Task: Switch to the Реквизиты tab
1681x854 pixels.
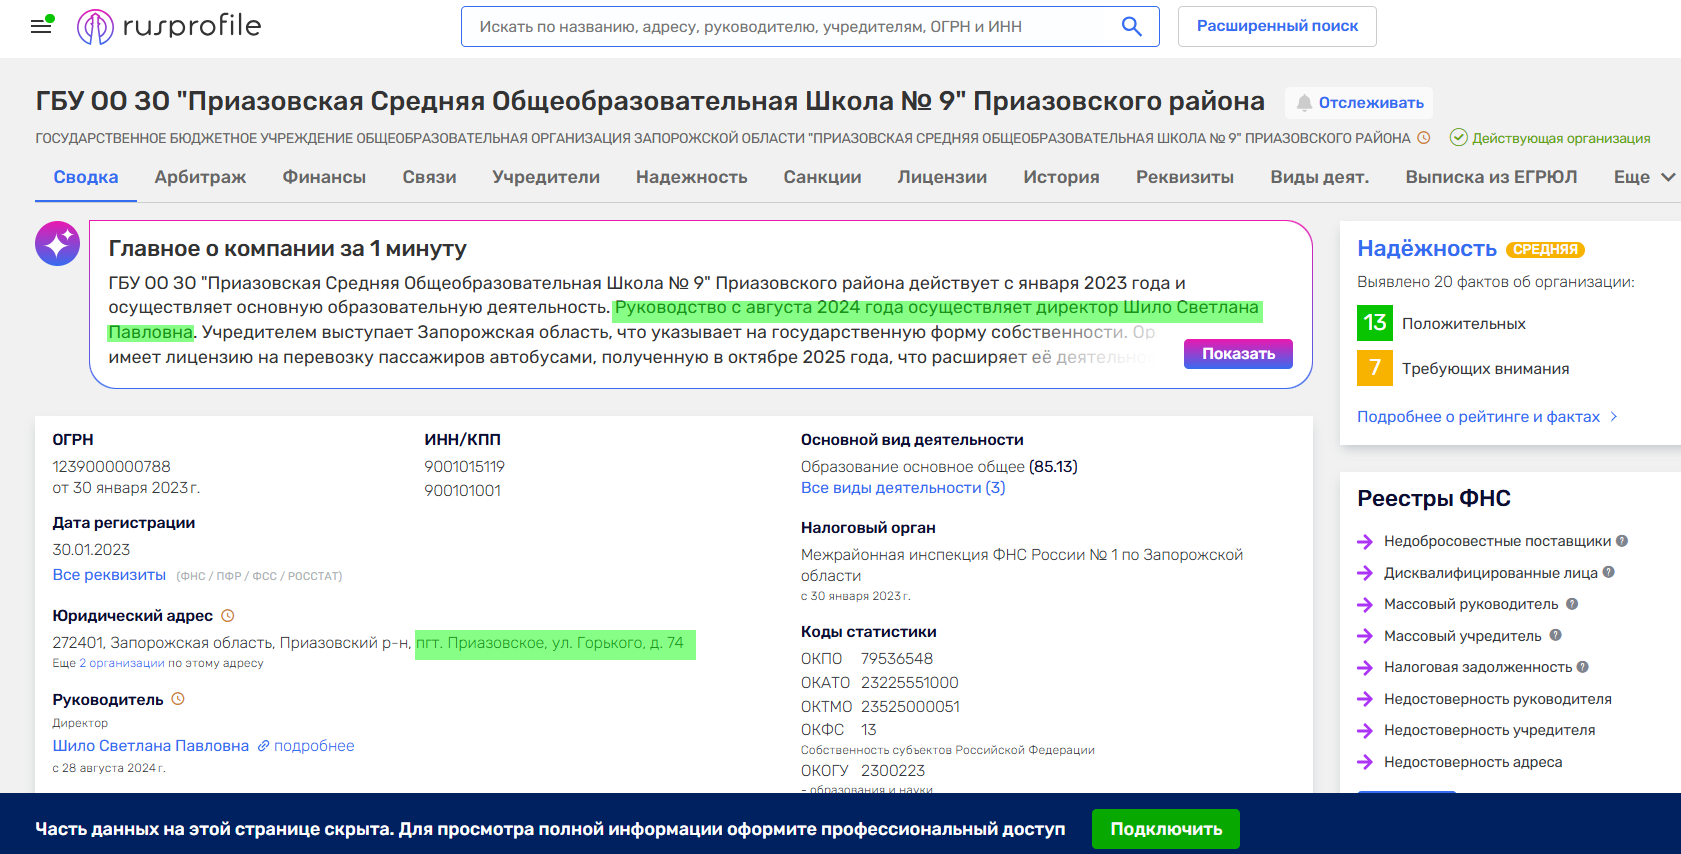Action: pos(1185,177)
